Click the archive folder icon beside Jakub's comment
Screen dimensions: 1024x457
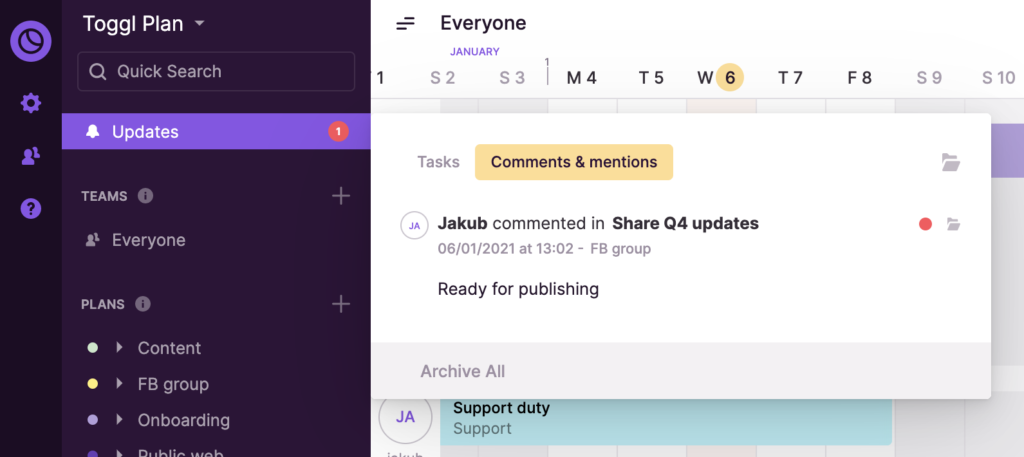tap(953, 224)
